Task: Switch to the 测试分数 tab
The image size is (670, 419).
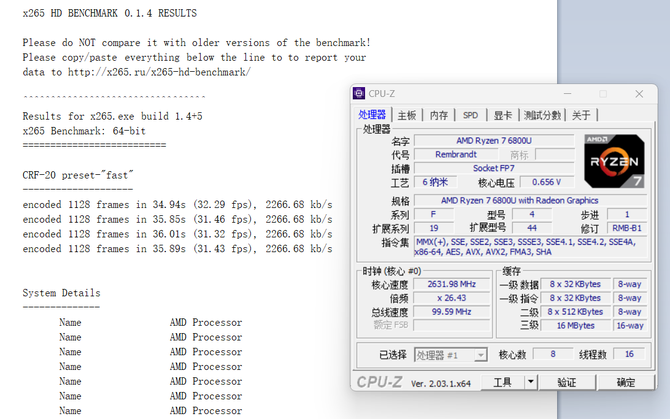Action: (542, 115)
